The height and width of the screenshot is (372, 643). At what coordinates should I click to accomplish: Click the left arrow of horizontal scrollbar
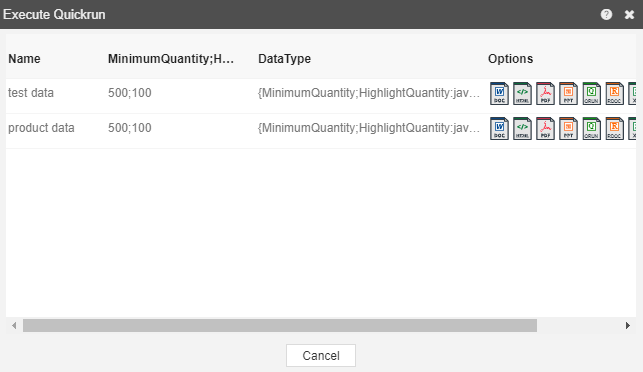point(14,326)
